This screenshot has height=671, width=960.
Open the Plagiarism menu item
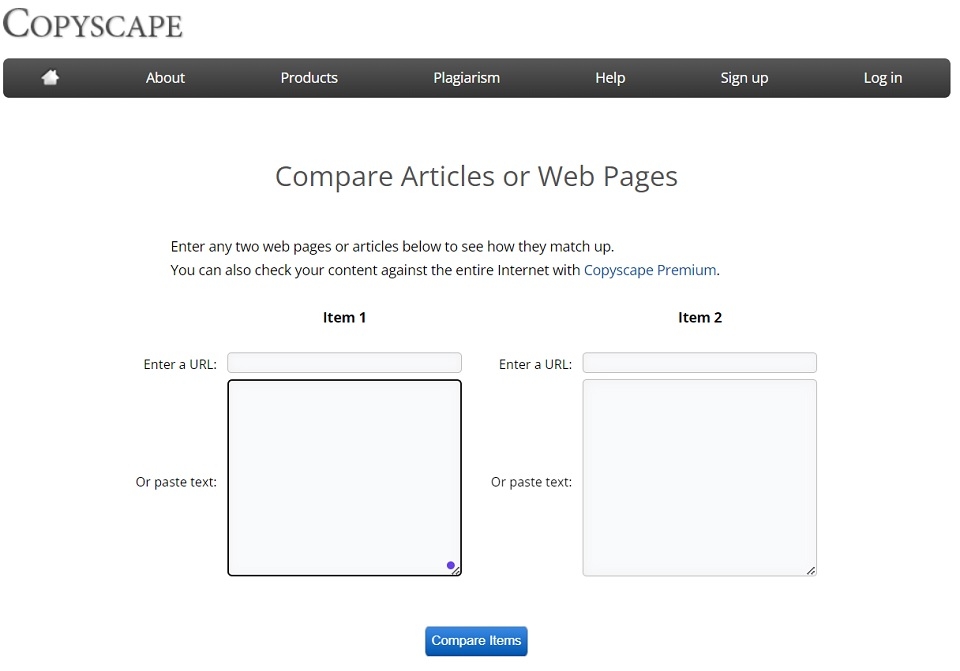pyautogui.click(x=467, y=78)
